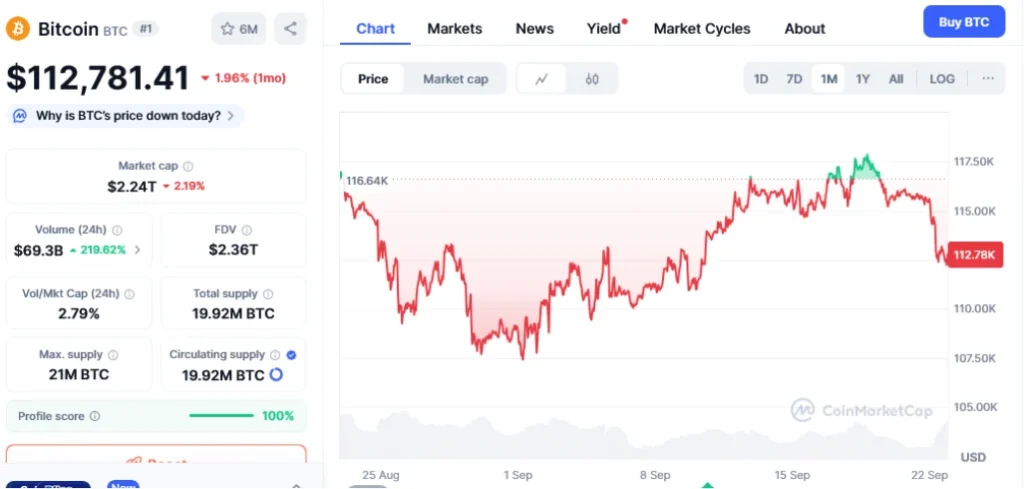Toggle chart to Price view
Image resolution: width=1024 pixels, height=489 pixels.
373,79
